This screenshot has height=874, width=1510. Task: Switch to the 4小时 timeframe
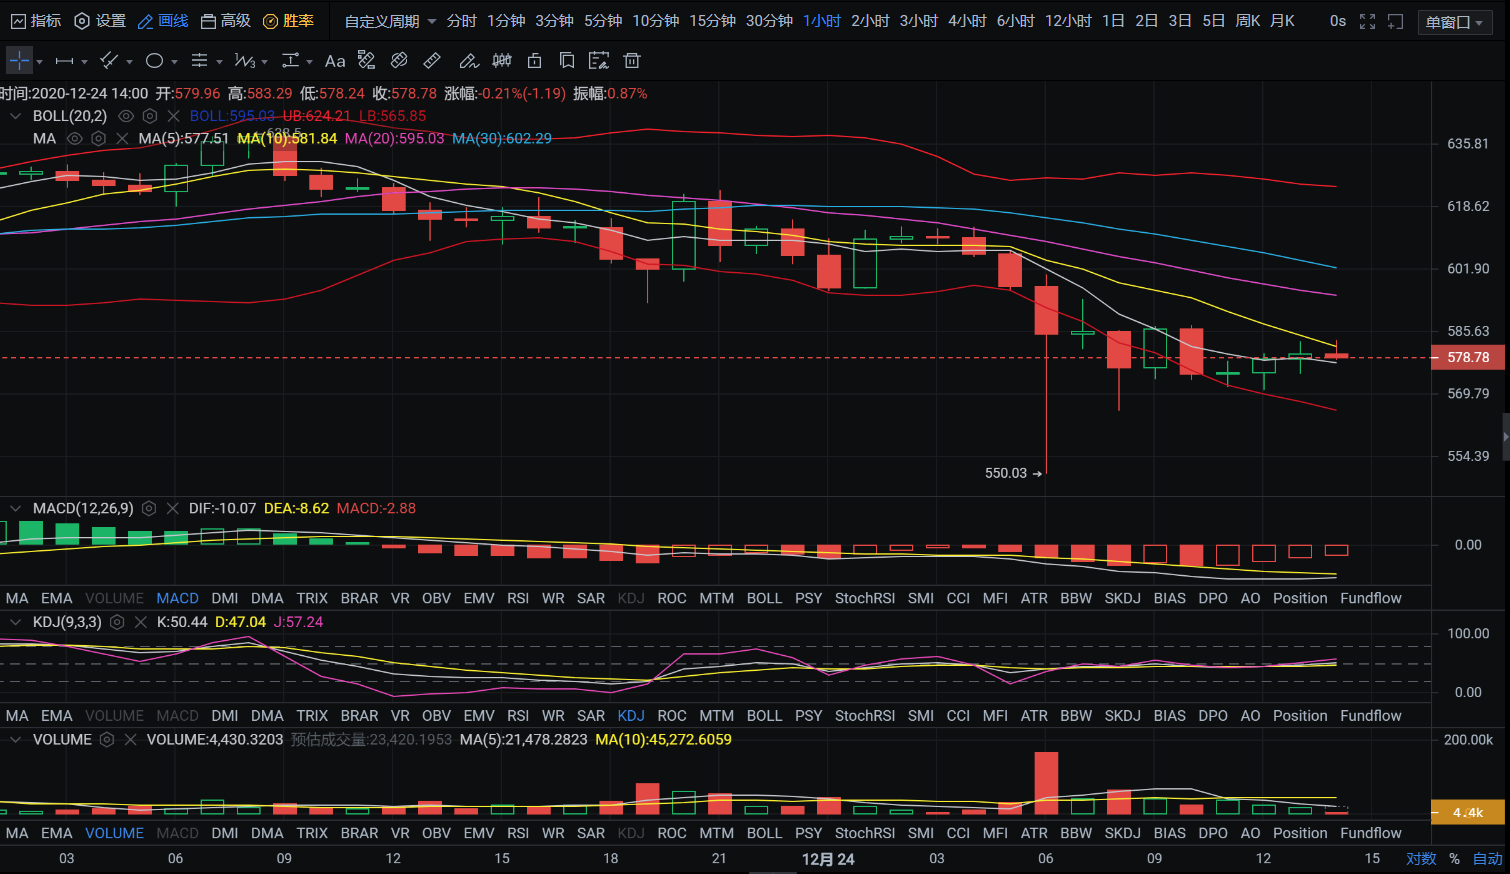coord(966,21)
